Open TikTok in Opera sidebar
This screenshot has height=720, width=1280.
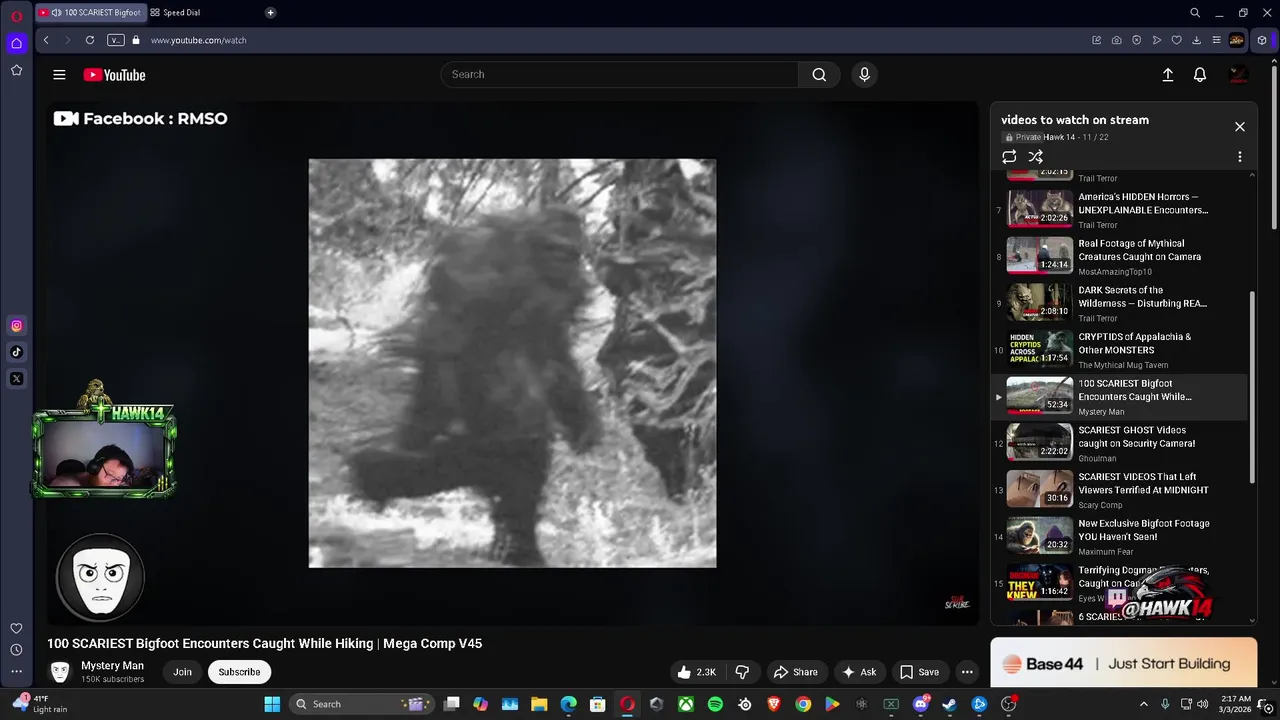[17, 352]
